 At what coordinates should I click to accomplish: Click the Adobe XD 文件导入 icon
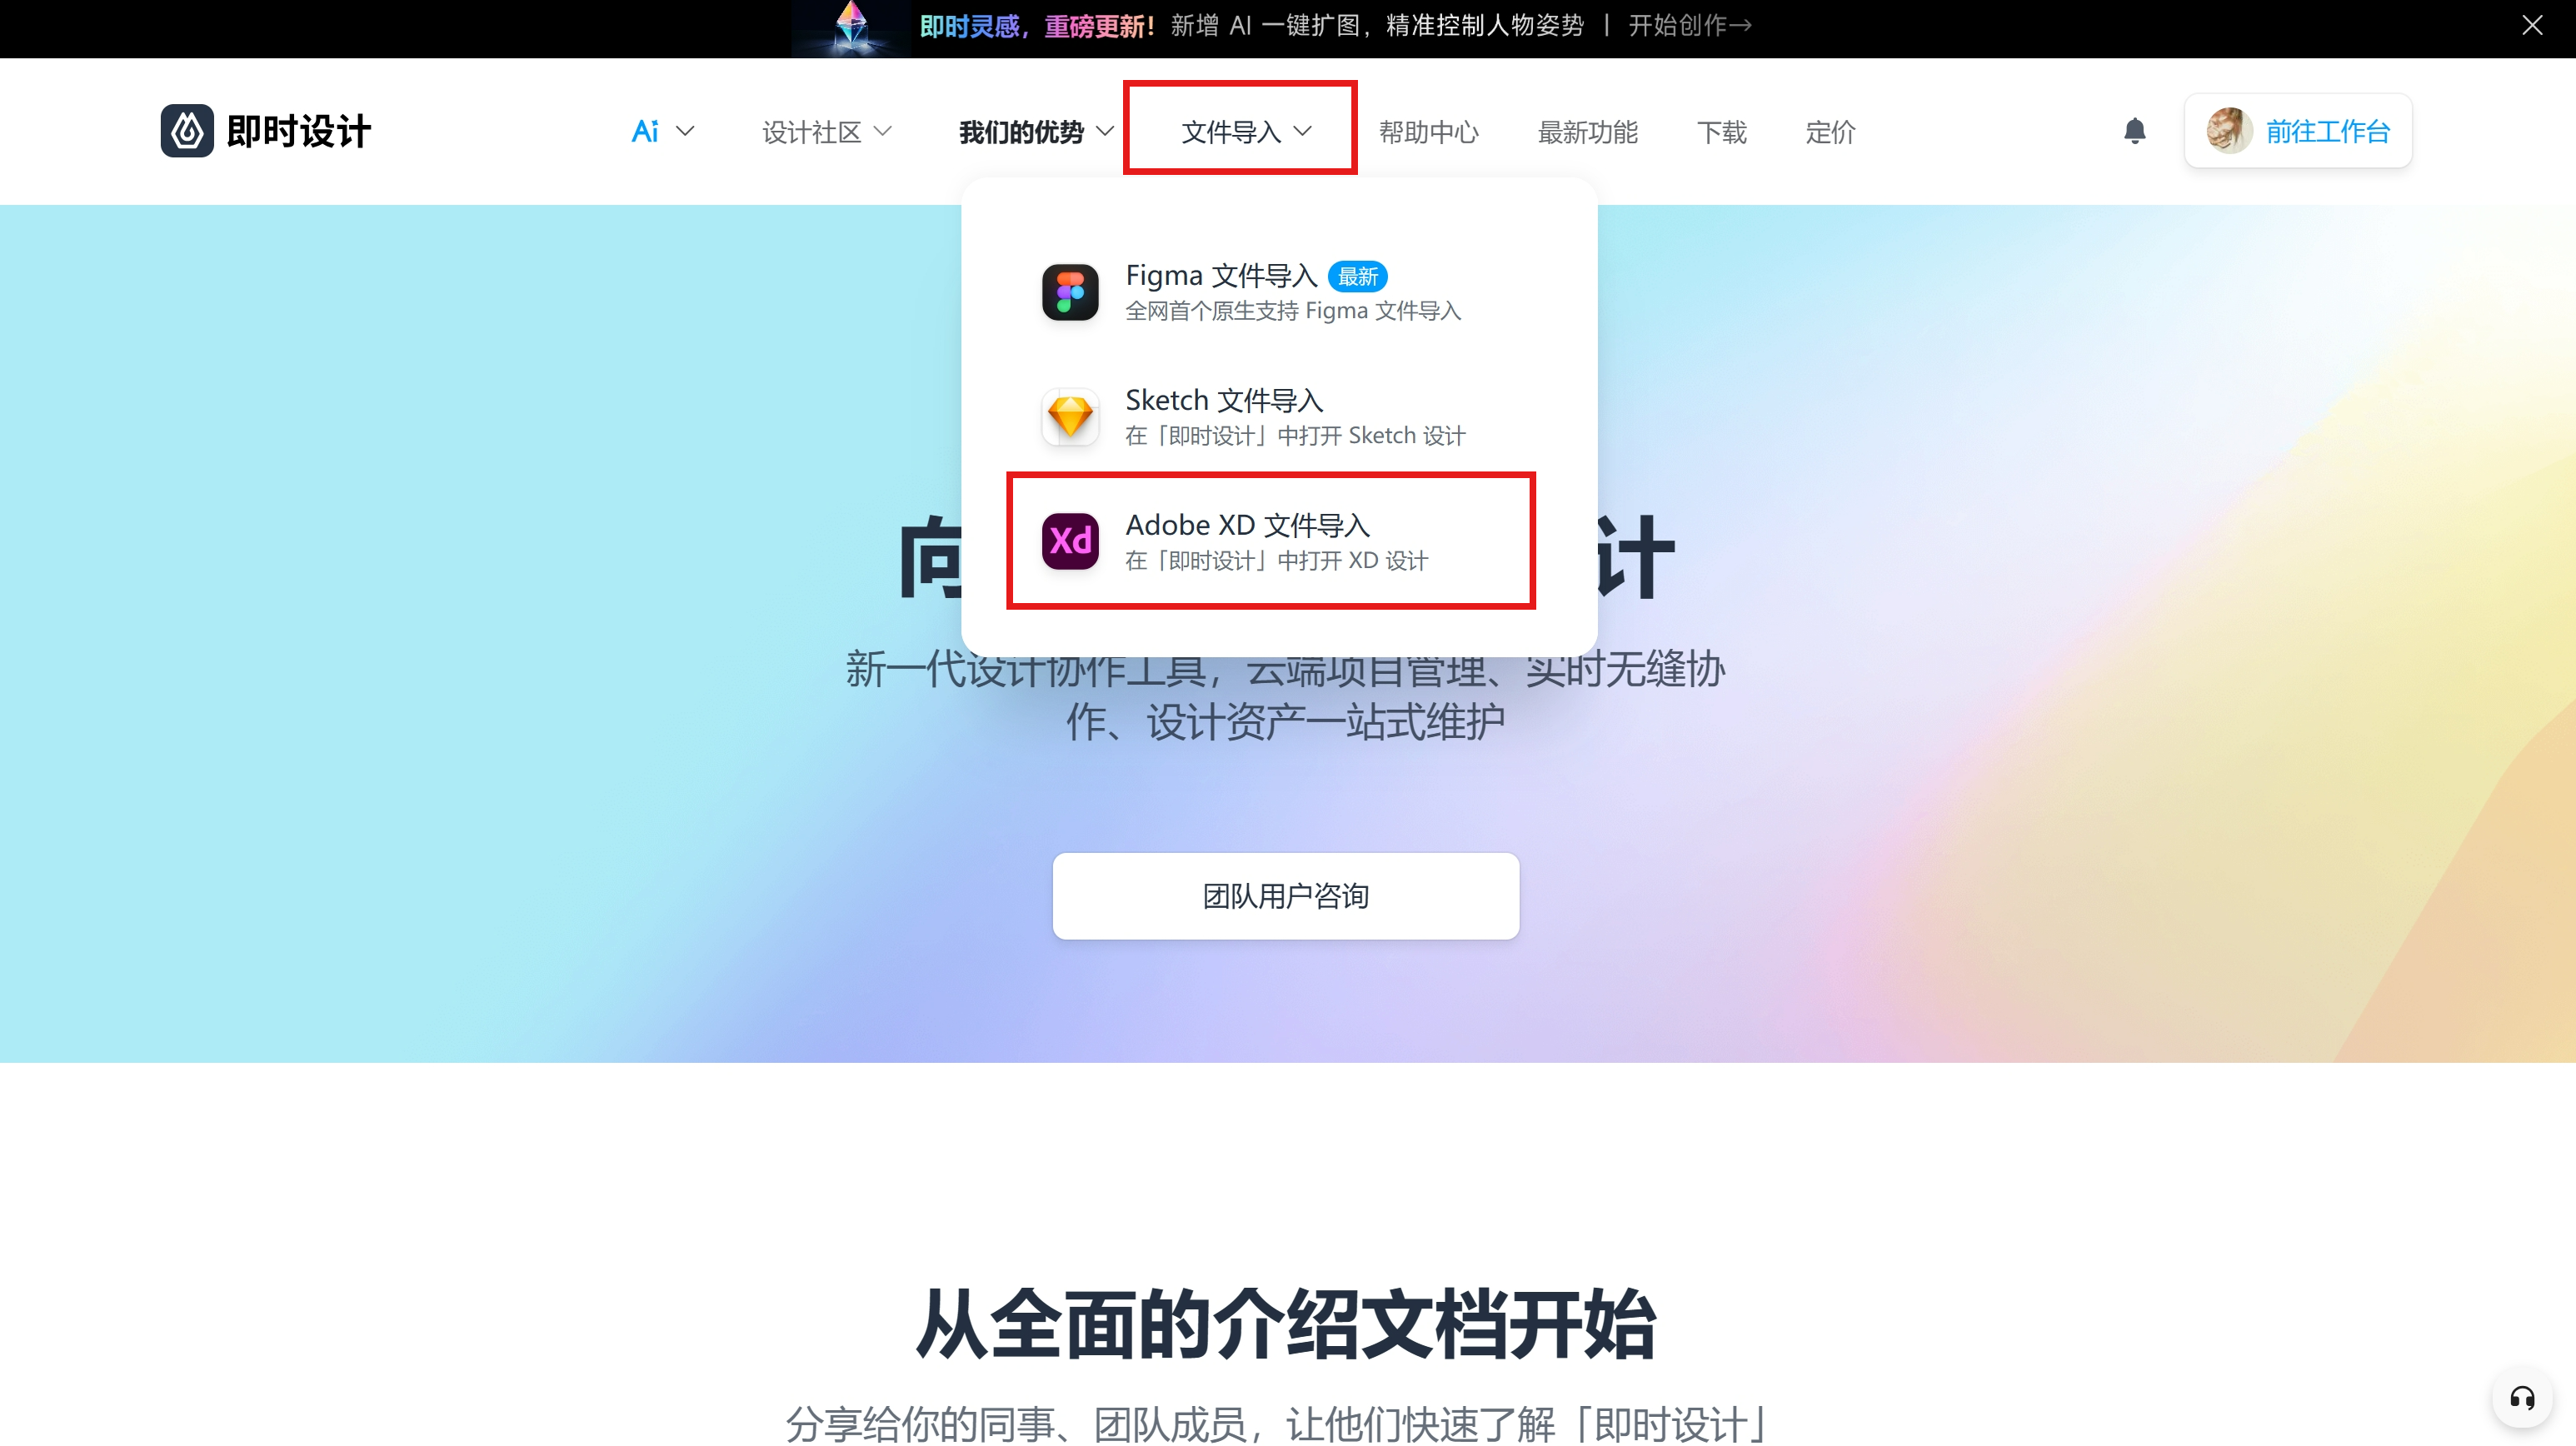point(1071,540)
